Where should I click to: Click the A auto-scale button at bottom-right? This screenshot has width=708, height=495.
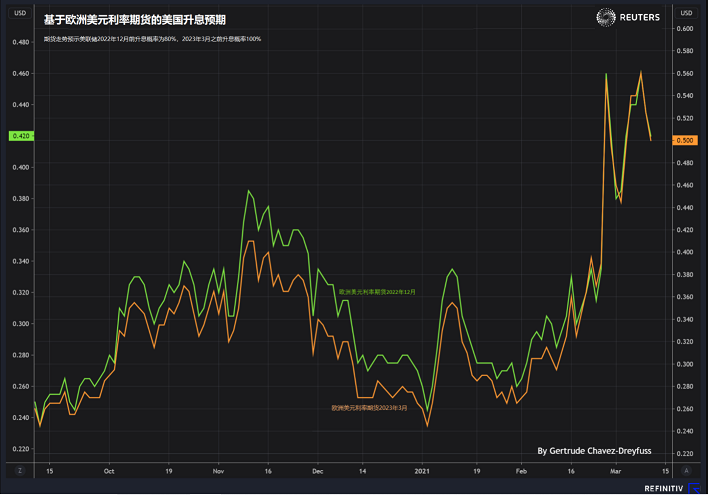(685, 468)
